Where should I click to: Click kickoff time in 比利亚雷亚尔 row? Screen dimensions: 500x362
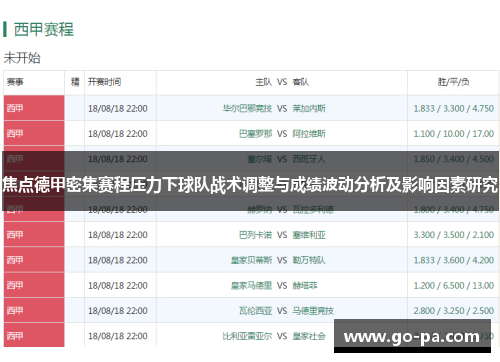coord(118,336)
